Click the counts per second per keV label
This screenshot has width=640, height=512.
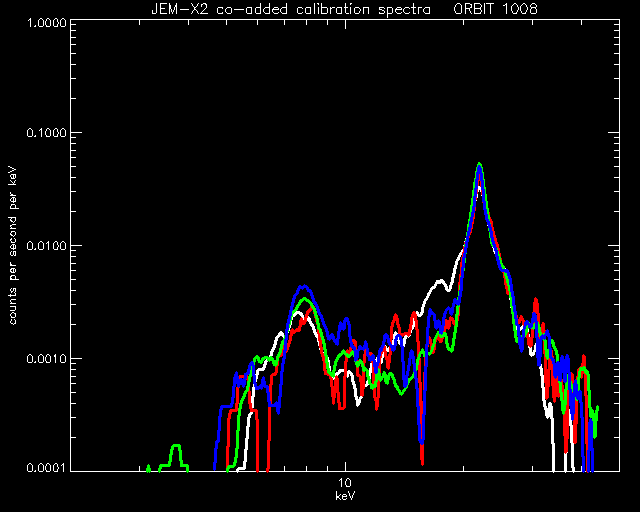pos(13,245)
